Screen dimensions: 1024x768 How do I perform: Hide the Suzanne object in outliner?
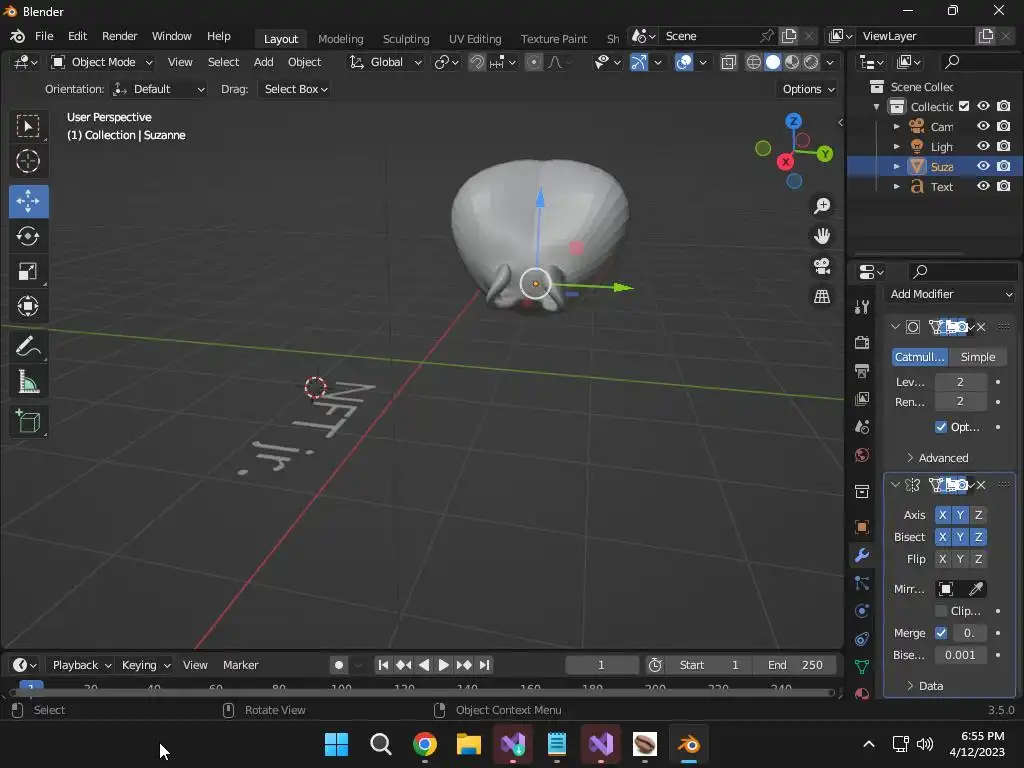pos(984,166)
